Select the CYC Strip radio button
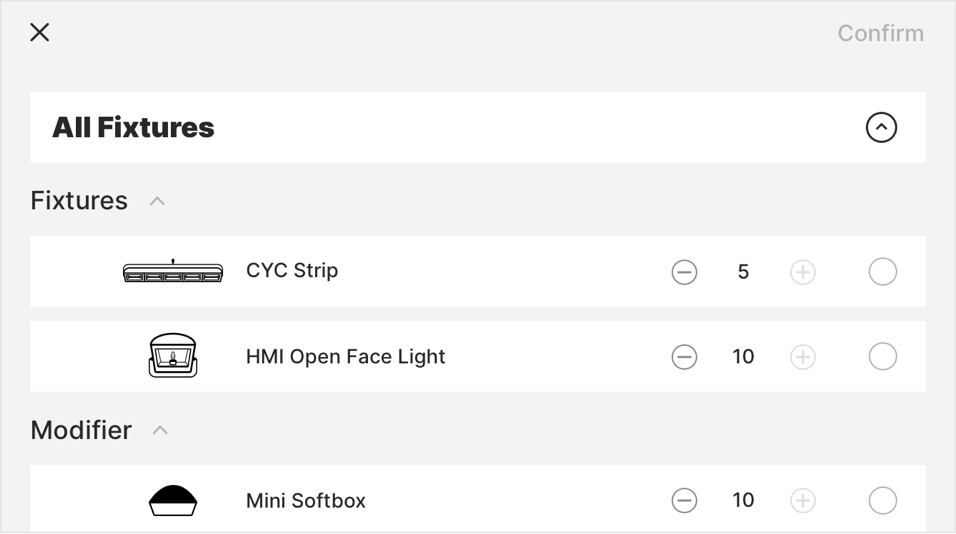 [x=882, y=272]
